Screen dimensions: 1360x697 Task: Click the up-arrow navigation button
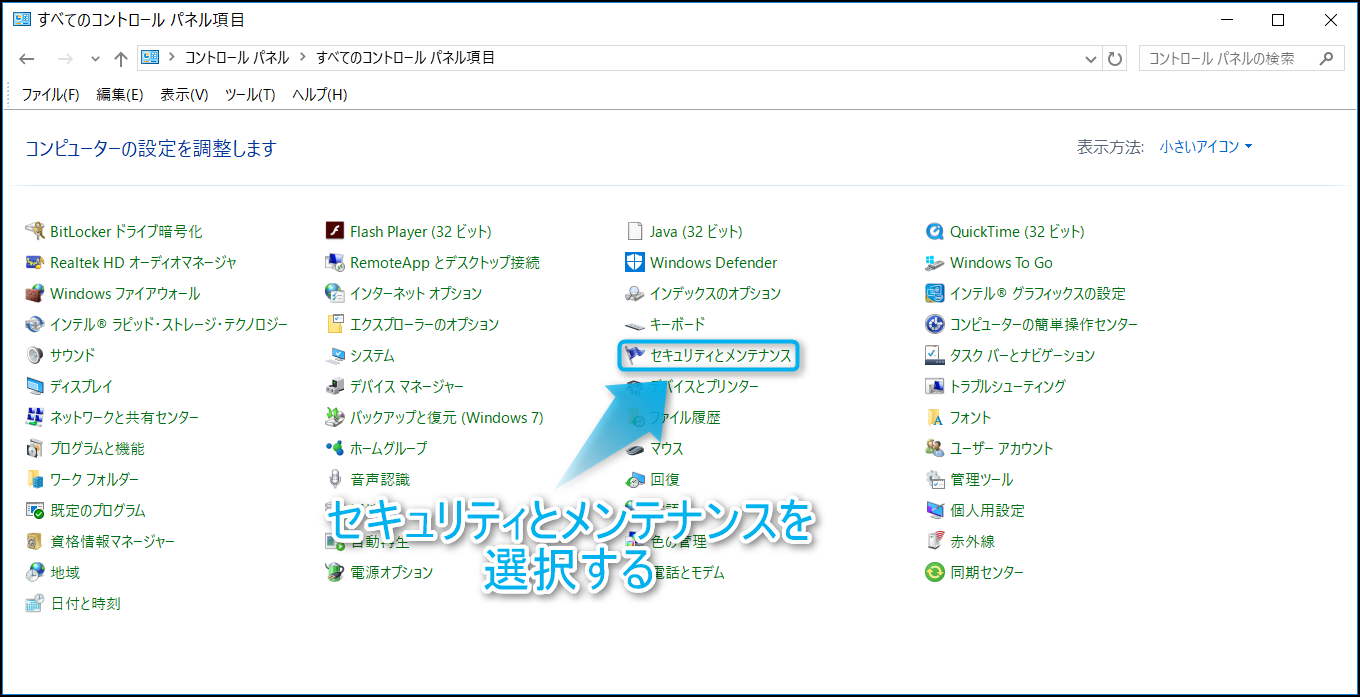pos(121,59)
